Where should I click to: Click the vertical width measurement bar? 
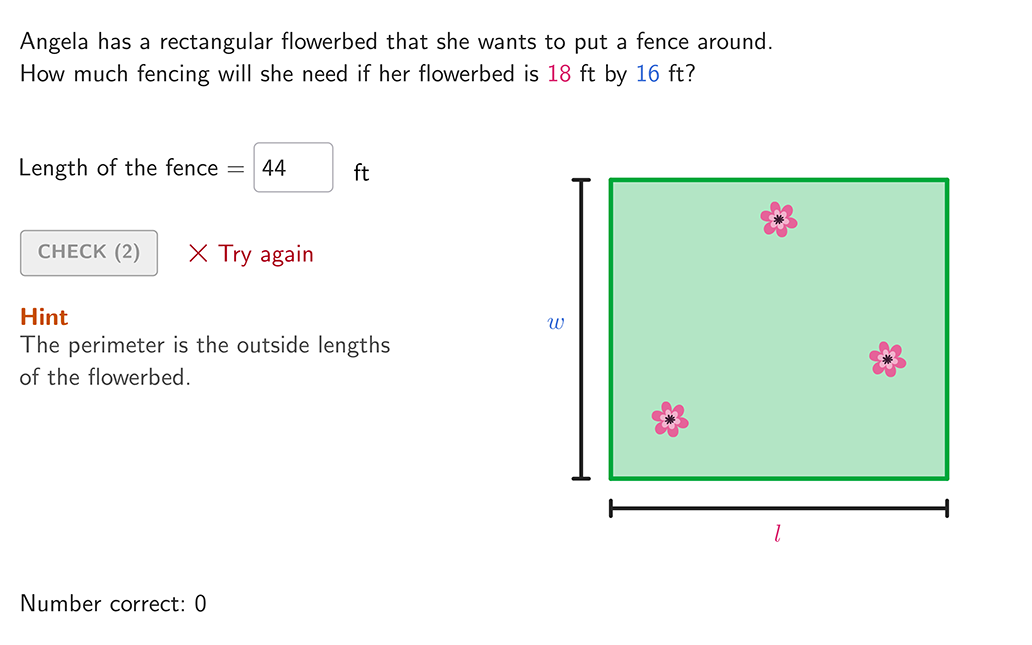click(x=581, y=329)
